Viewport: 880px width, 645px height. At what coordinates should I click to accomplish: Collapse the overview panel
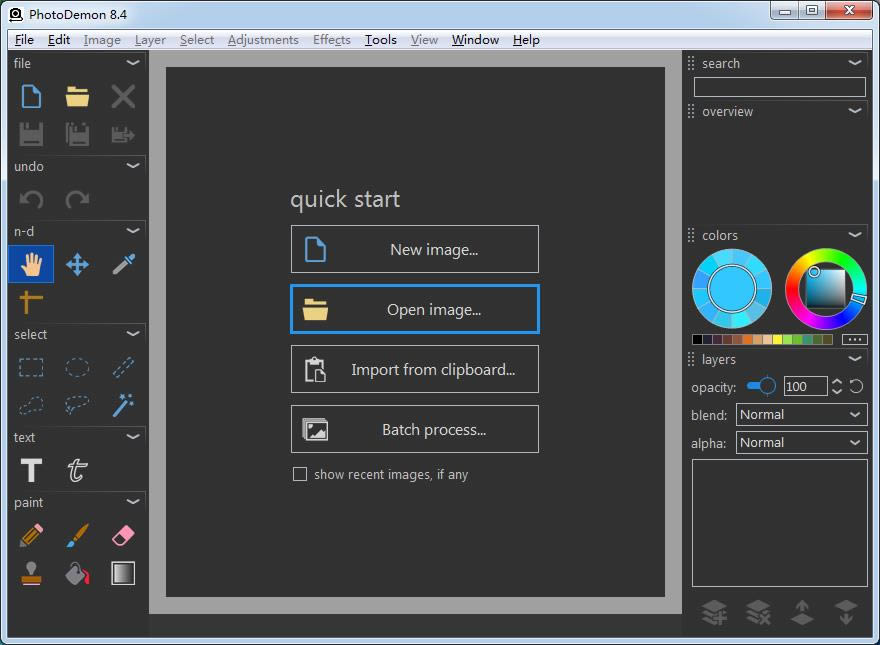(x=855, y=111)
